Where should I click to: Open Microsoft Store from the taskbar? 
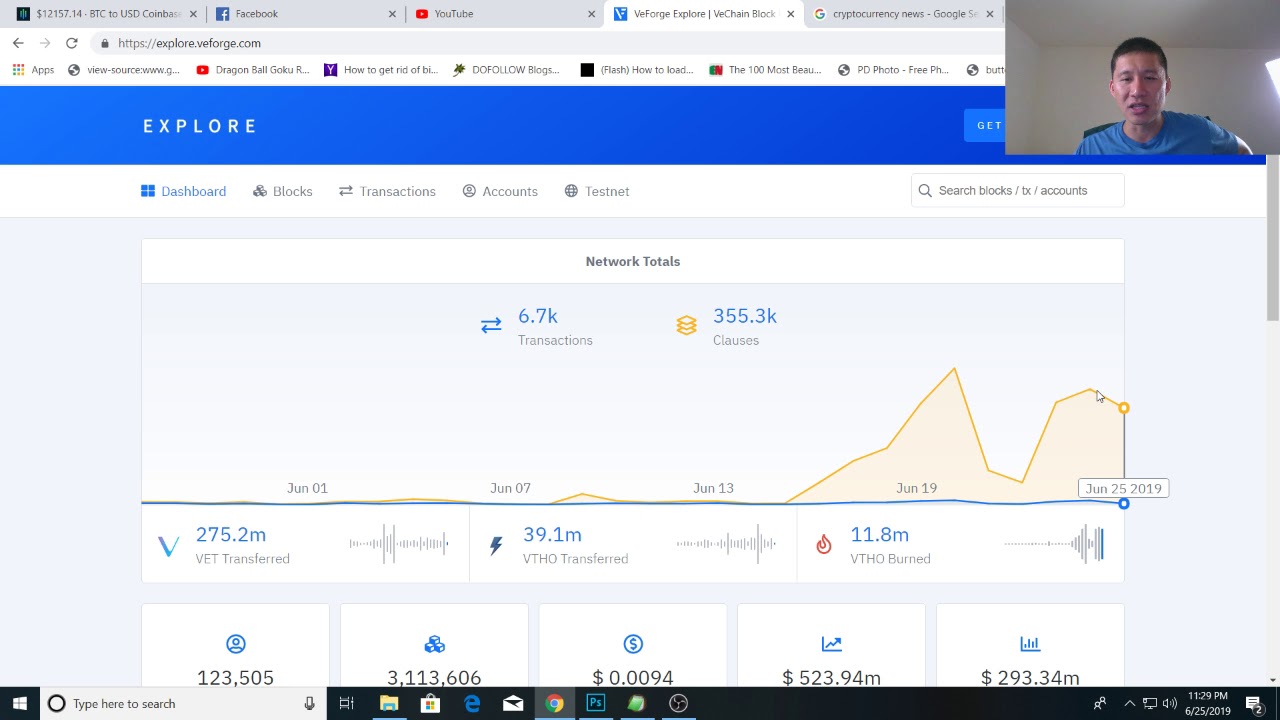click(x=430, y=704)
